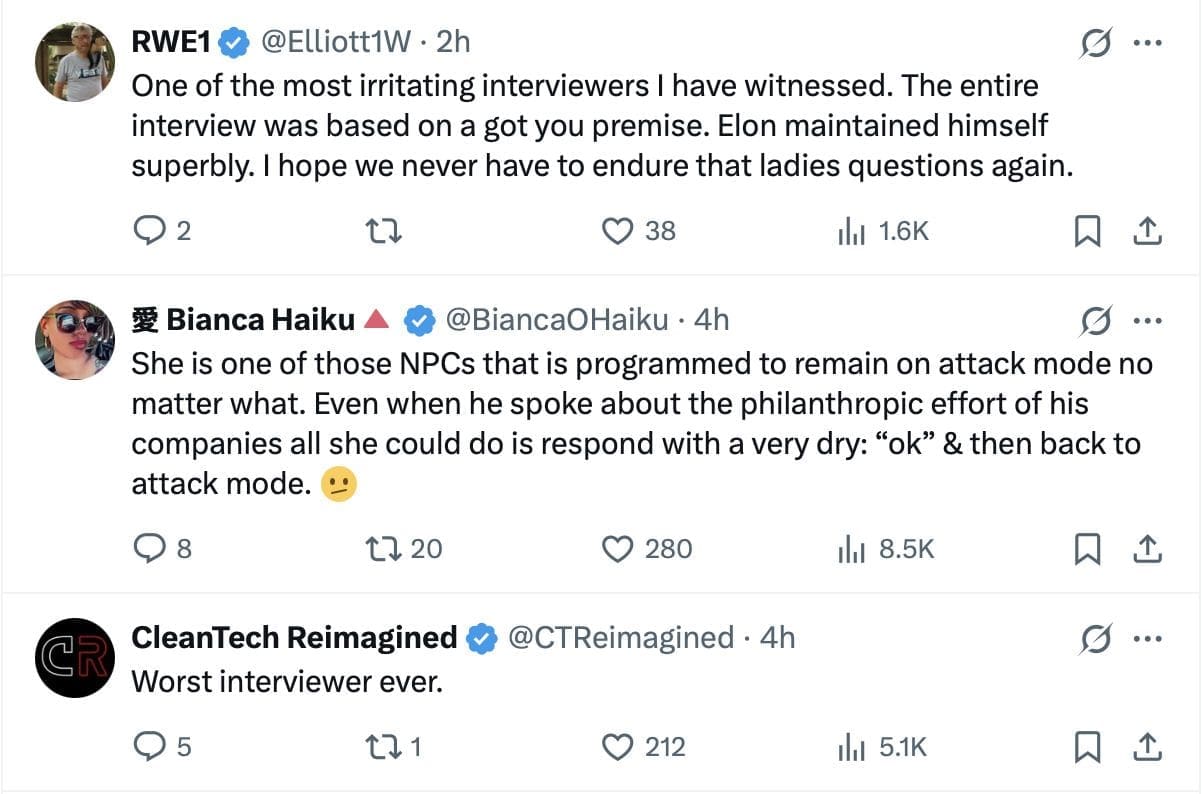Bookmark RWE1's tweet
Screen dimensions: 1202x794
click(1087, 232)
